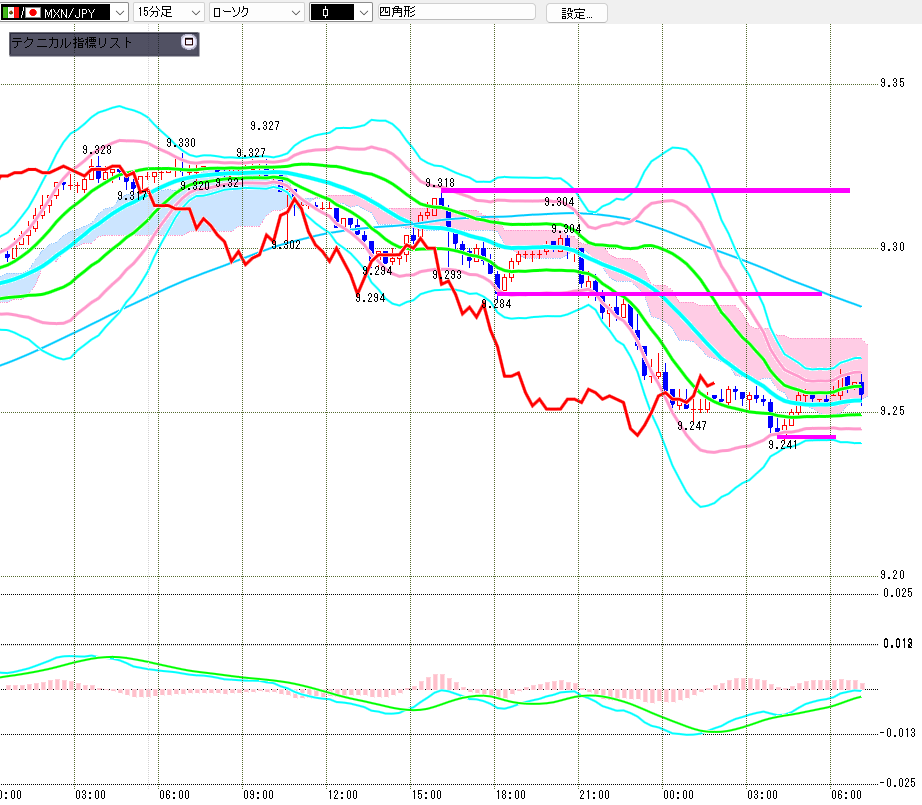922x805 pixels.
Task: Click the 四角形 shape field
Action: point(456,12)
